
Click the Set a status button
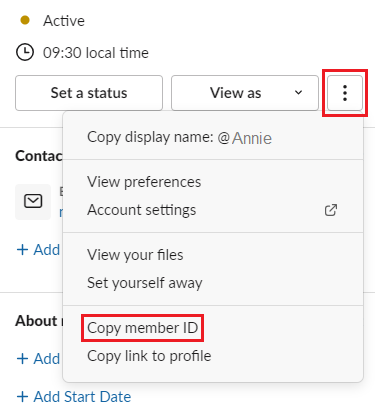click(89, 93)
